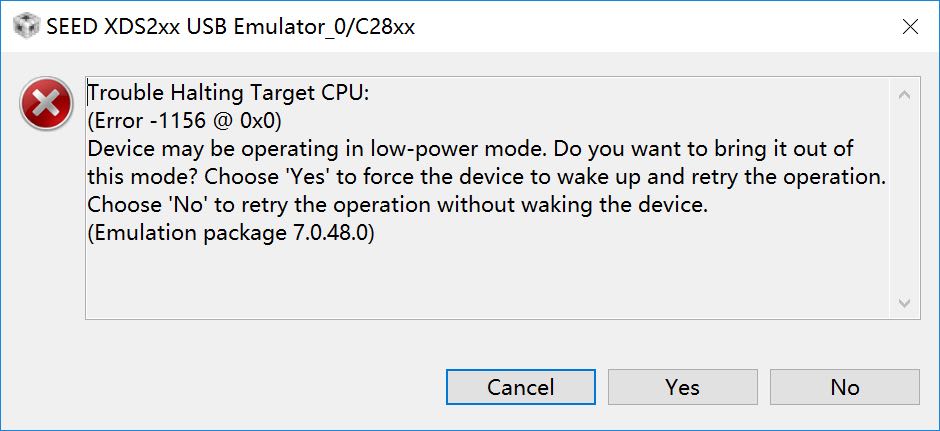Click the "(Emulation package 7.0.48.0)" line
Image resolution: width=940 pixels, height=431 pixels.
231,234
